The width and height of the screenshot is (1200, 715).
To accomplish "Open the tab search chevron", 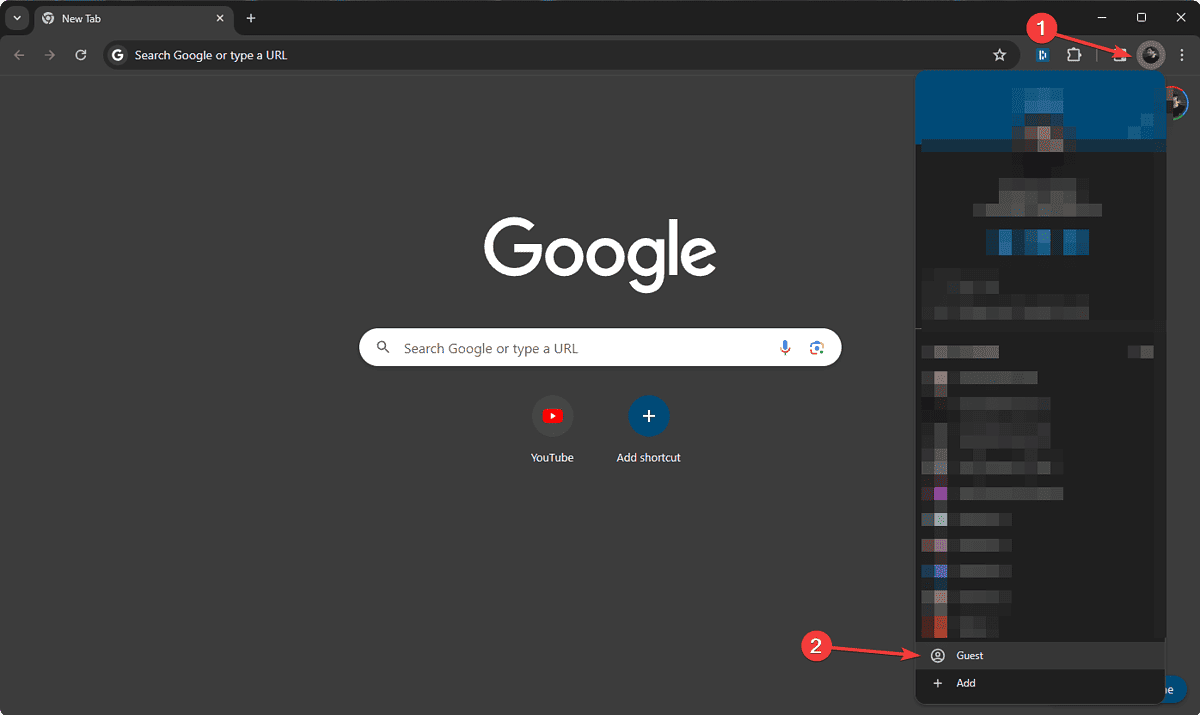I will tap(15, 18).
